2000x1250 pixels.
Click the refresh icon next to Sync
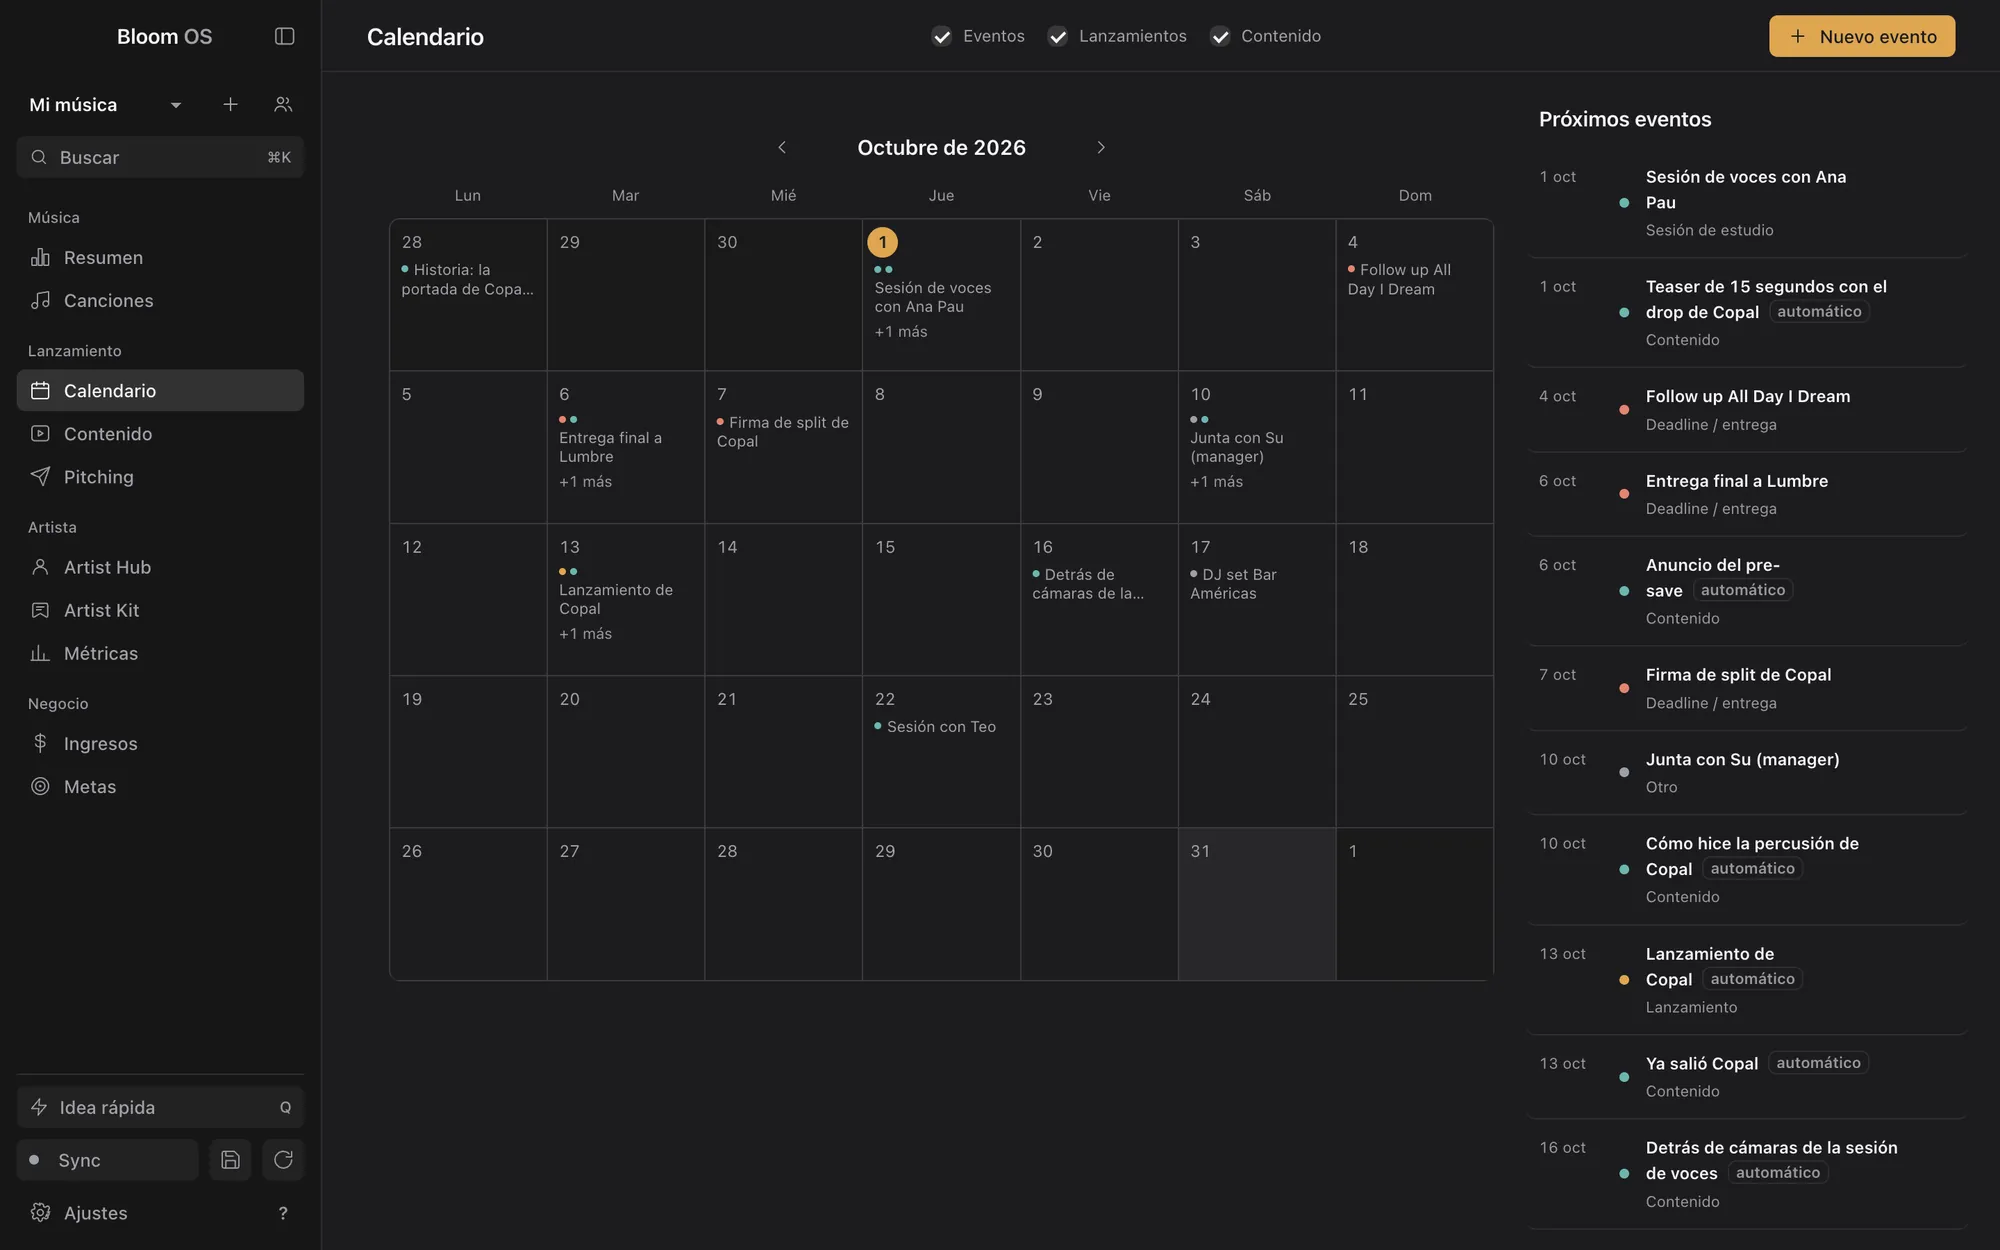283,1160
